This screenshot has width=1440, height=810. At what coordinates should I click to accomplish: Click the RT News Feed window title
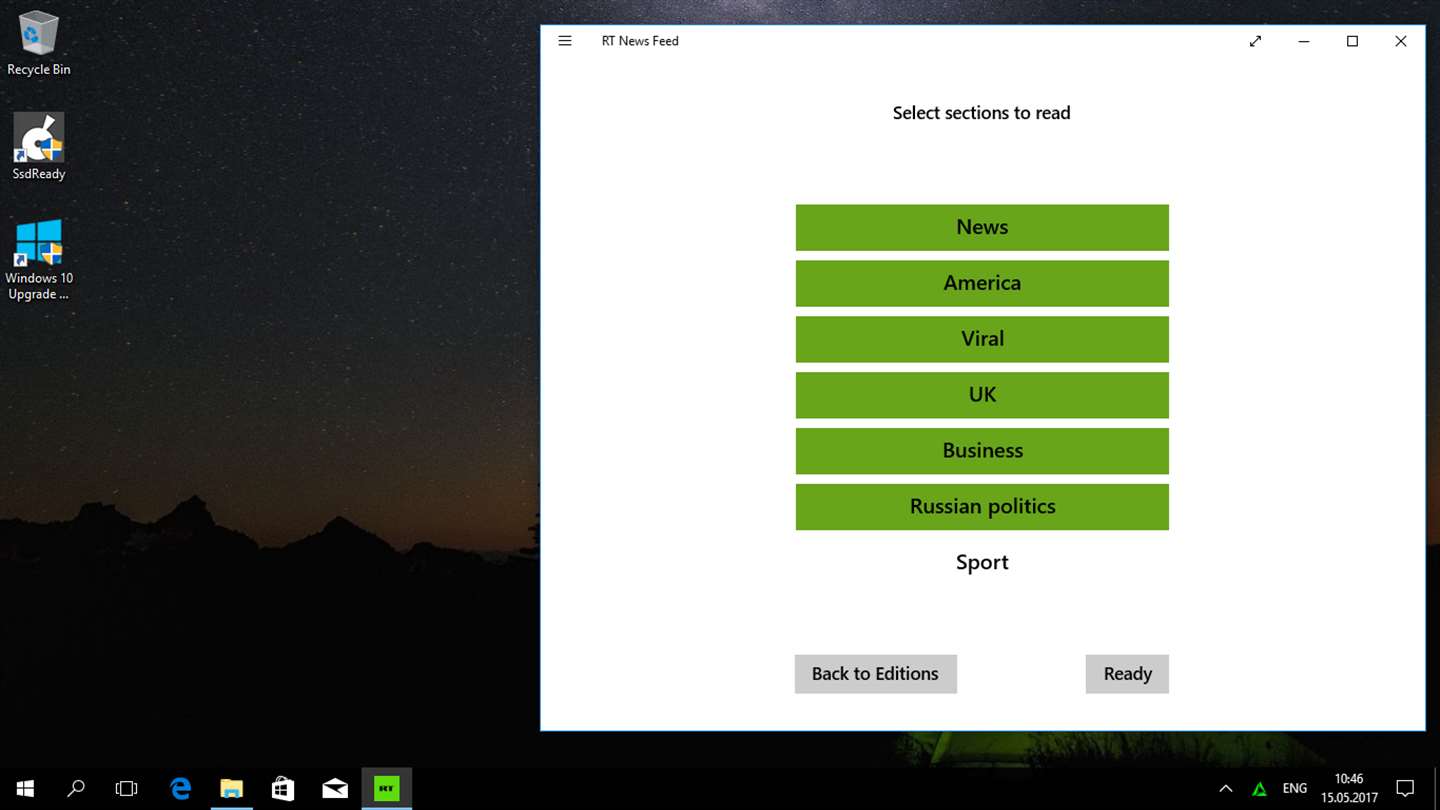640,41
